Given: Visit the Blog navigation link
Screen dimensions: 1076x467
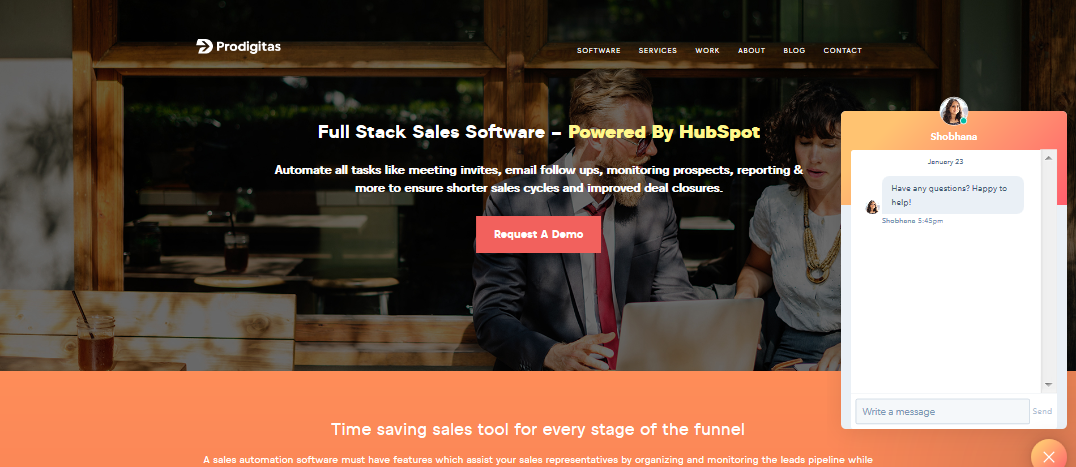Looking at the screenshot, I should pos(794,51).
